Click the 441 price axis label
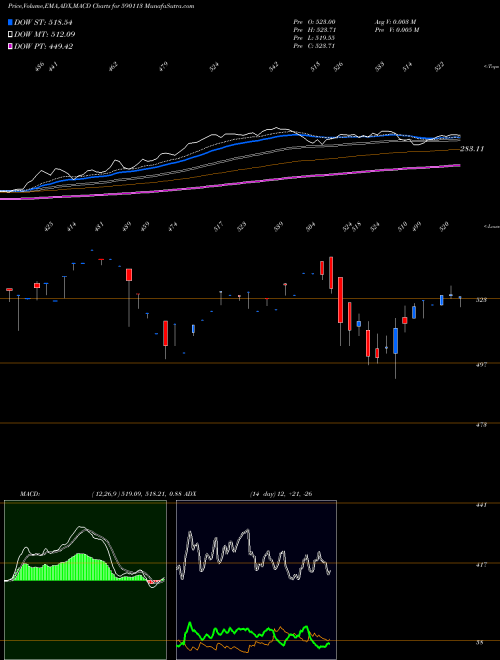The width and height of the screenshot is (500, 660). click(481, 505)
